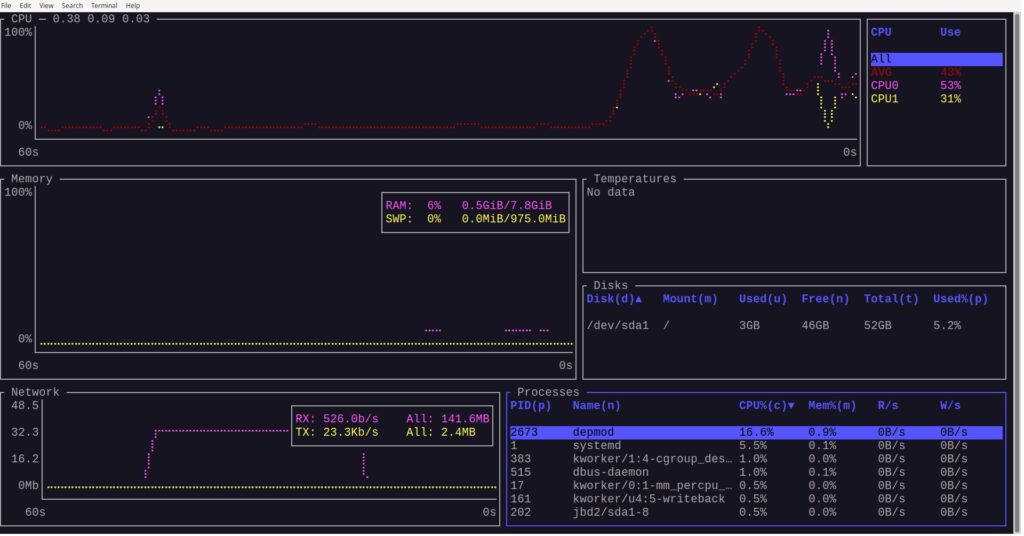Select the jbd2/sda1-8 process row
Image resolution: width=1024 pixels, height=536 pixels.
[756, 513]
